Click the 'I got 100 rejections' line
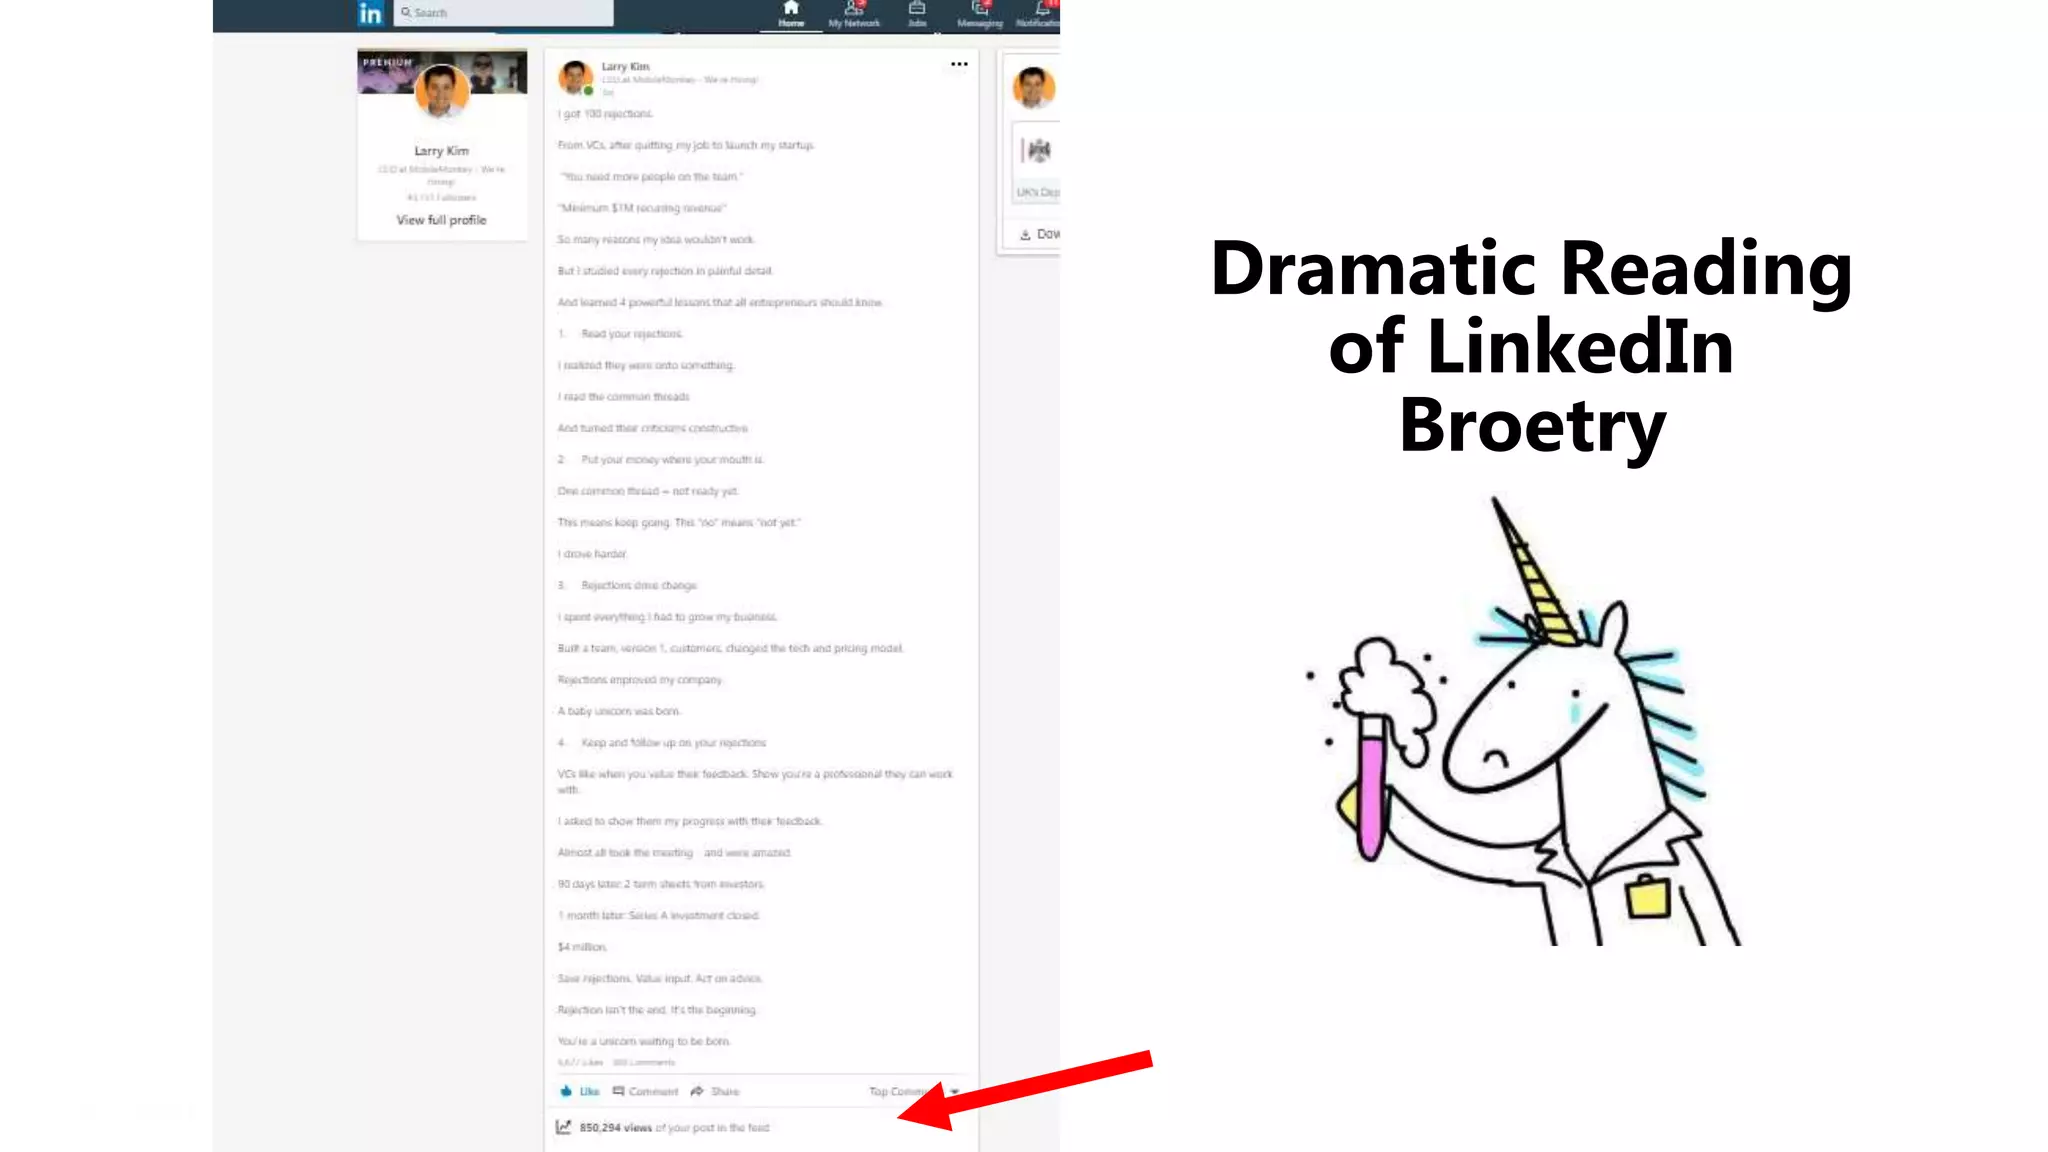2048x1152 pixels. (x=605, y=114)
